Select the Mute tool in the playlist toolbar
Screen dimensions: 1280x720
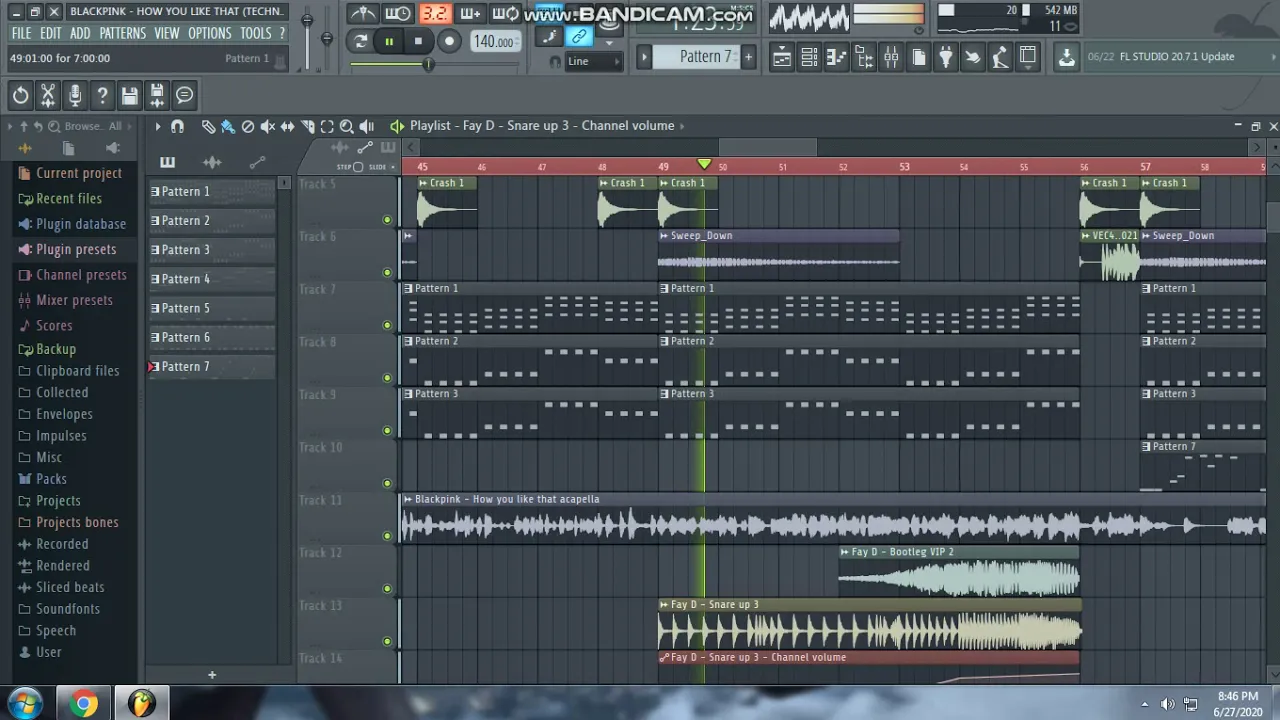[267, 126]
